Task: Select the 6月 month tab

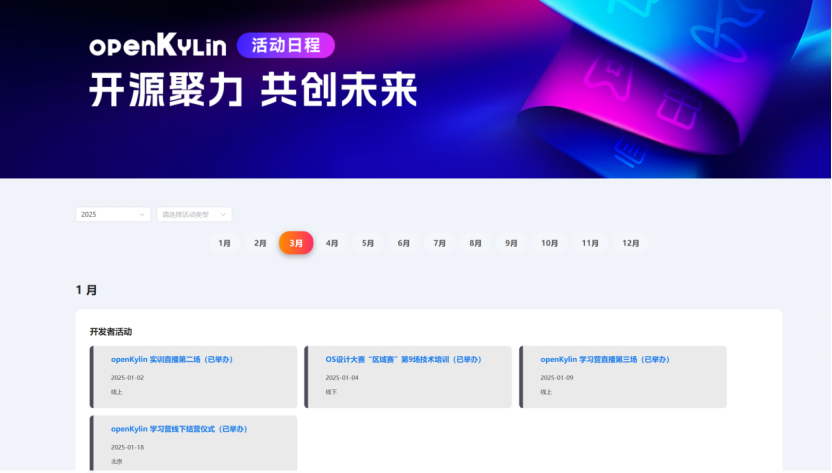Action: [x=404, y=243]
